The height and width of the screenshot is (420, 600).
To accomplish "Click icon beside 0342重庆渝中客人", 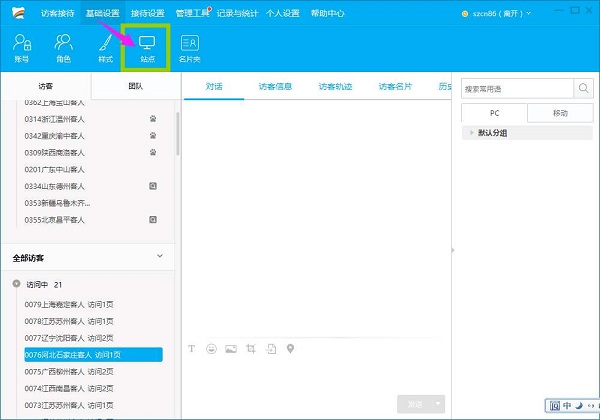I will coord(153,136).
